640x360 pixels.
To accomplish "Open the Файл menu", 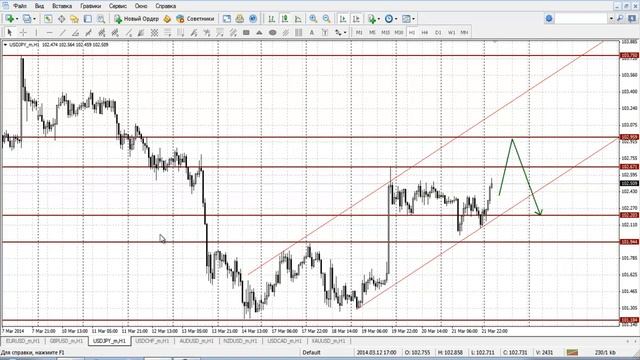I will coord(20,6).
